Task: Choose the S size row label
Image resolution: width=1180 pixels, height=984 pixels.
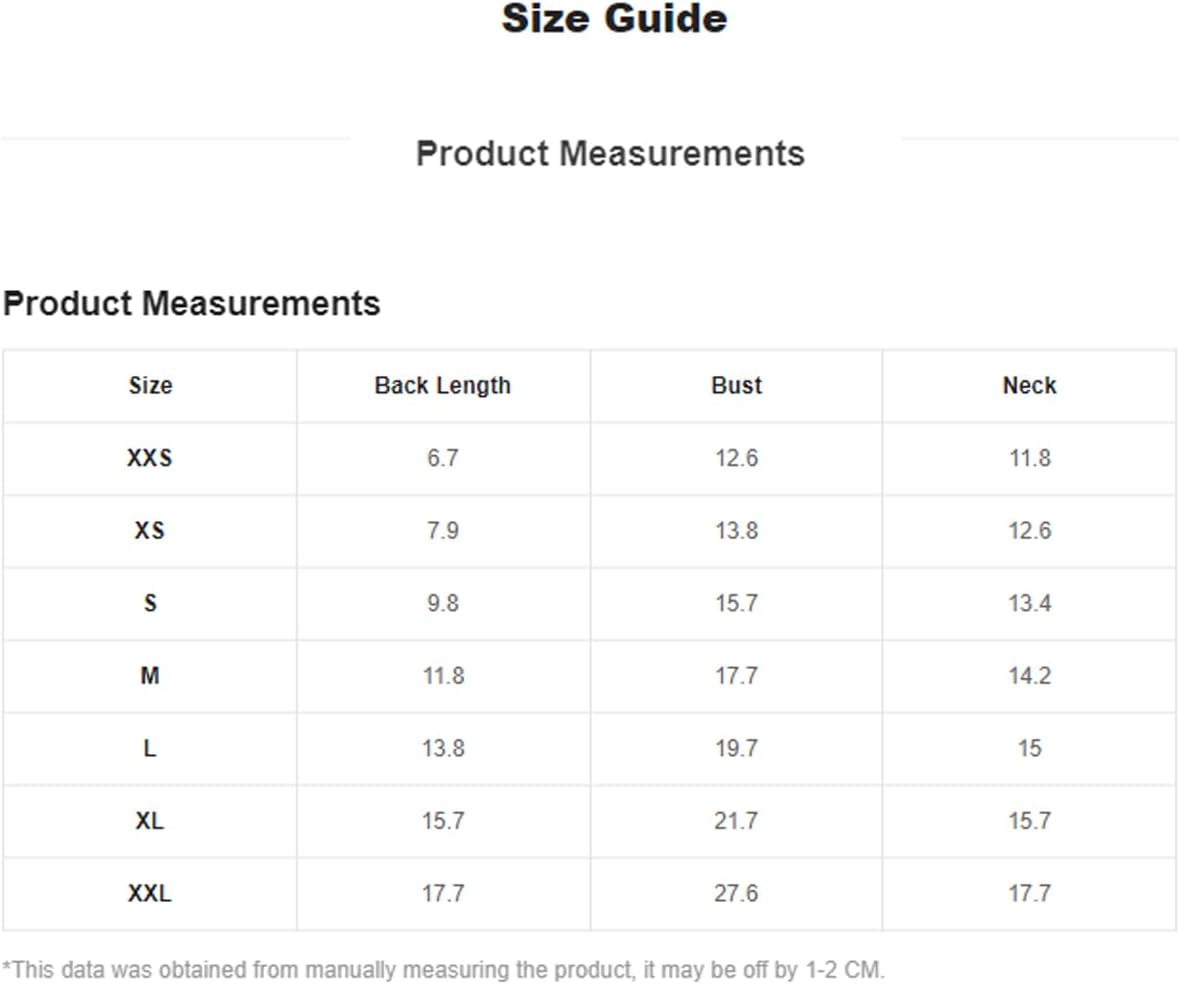Action: tap(150, 604)
